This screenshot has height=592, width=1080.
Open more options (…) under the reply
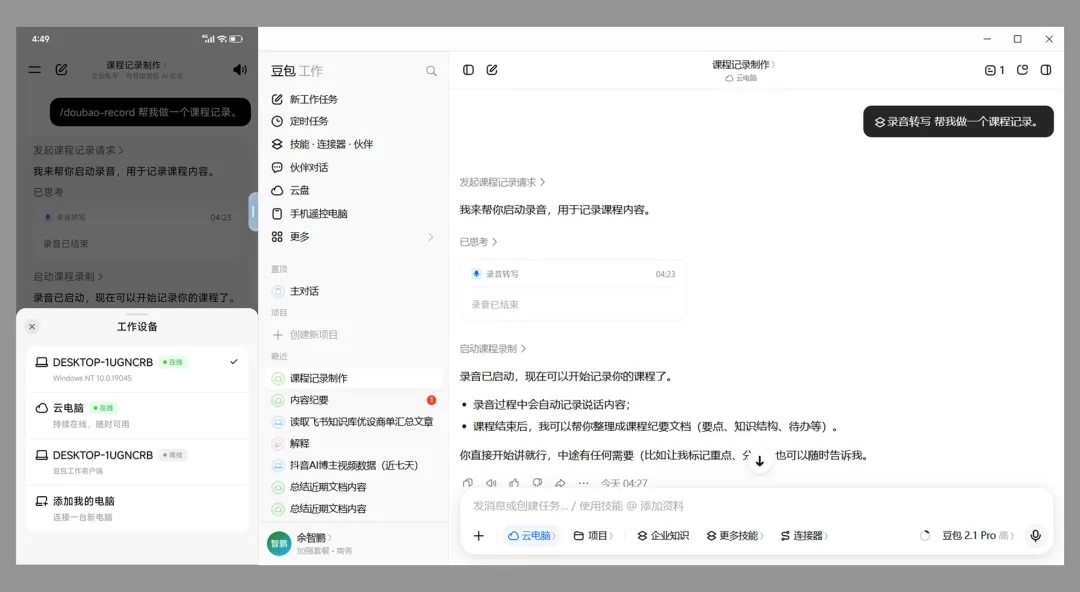click(583, 483)
